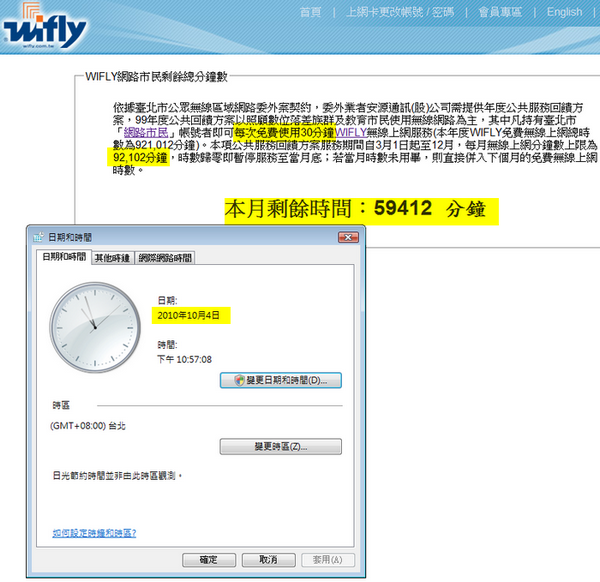Switch site language to English

click(564, 12)
